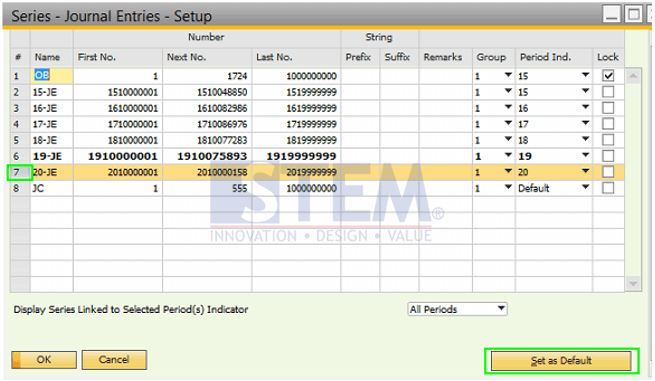Click the OB name field
This screenshot has height=381, width=655.
click(x=52, y=76)
